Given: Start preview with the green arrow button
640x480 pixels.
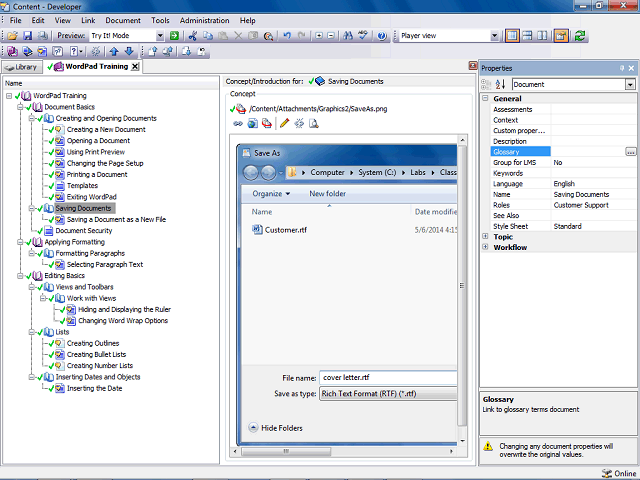Looking at the screenshot, I should [175, 36].
